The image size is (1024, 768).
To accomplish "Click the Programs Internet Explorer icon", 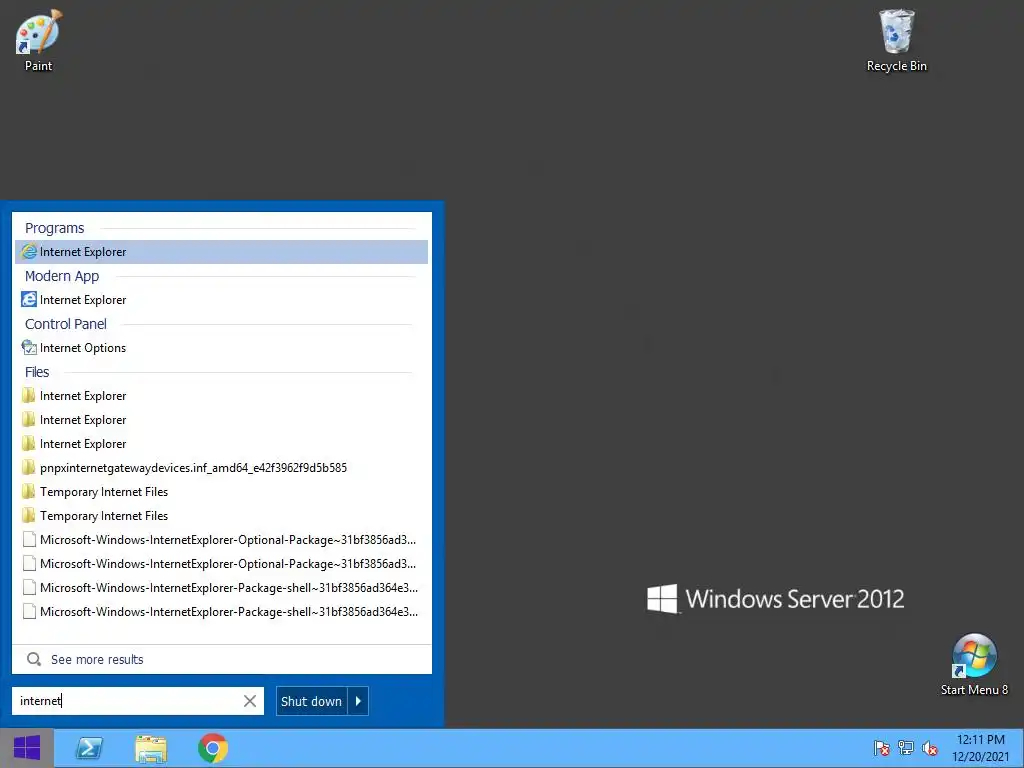I will (x=29, y=251).
